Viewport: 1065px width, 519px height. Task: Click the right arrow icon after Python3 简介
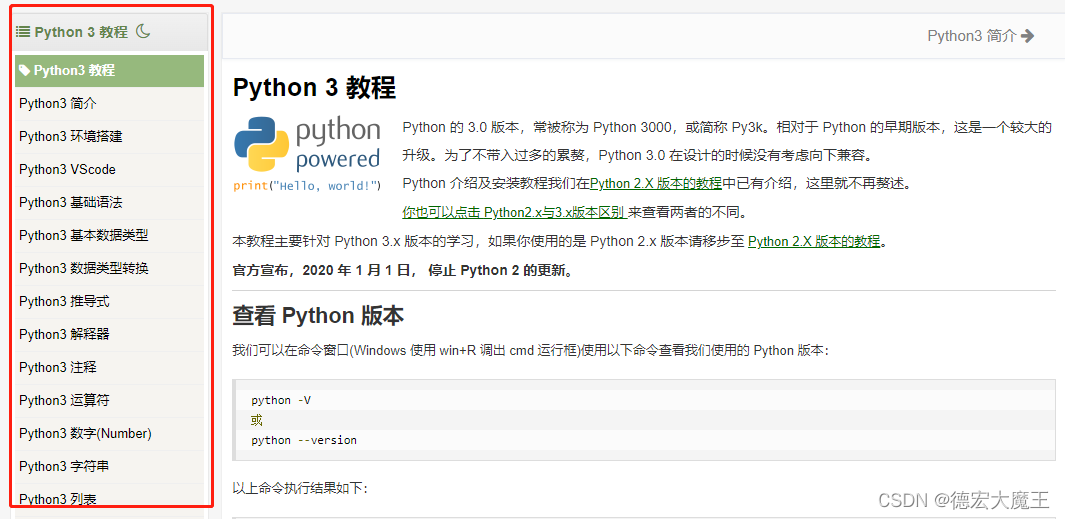1028,36
